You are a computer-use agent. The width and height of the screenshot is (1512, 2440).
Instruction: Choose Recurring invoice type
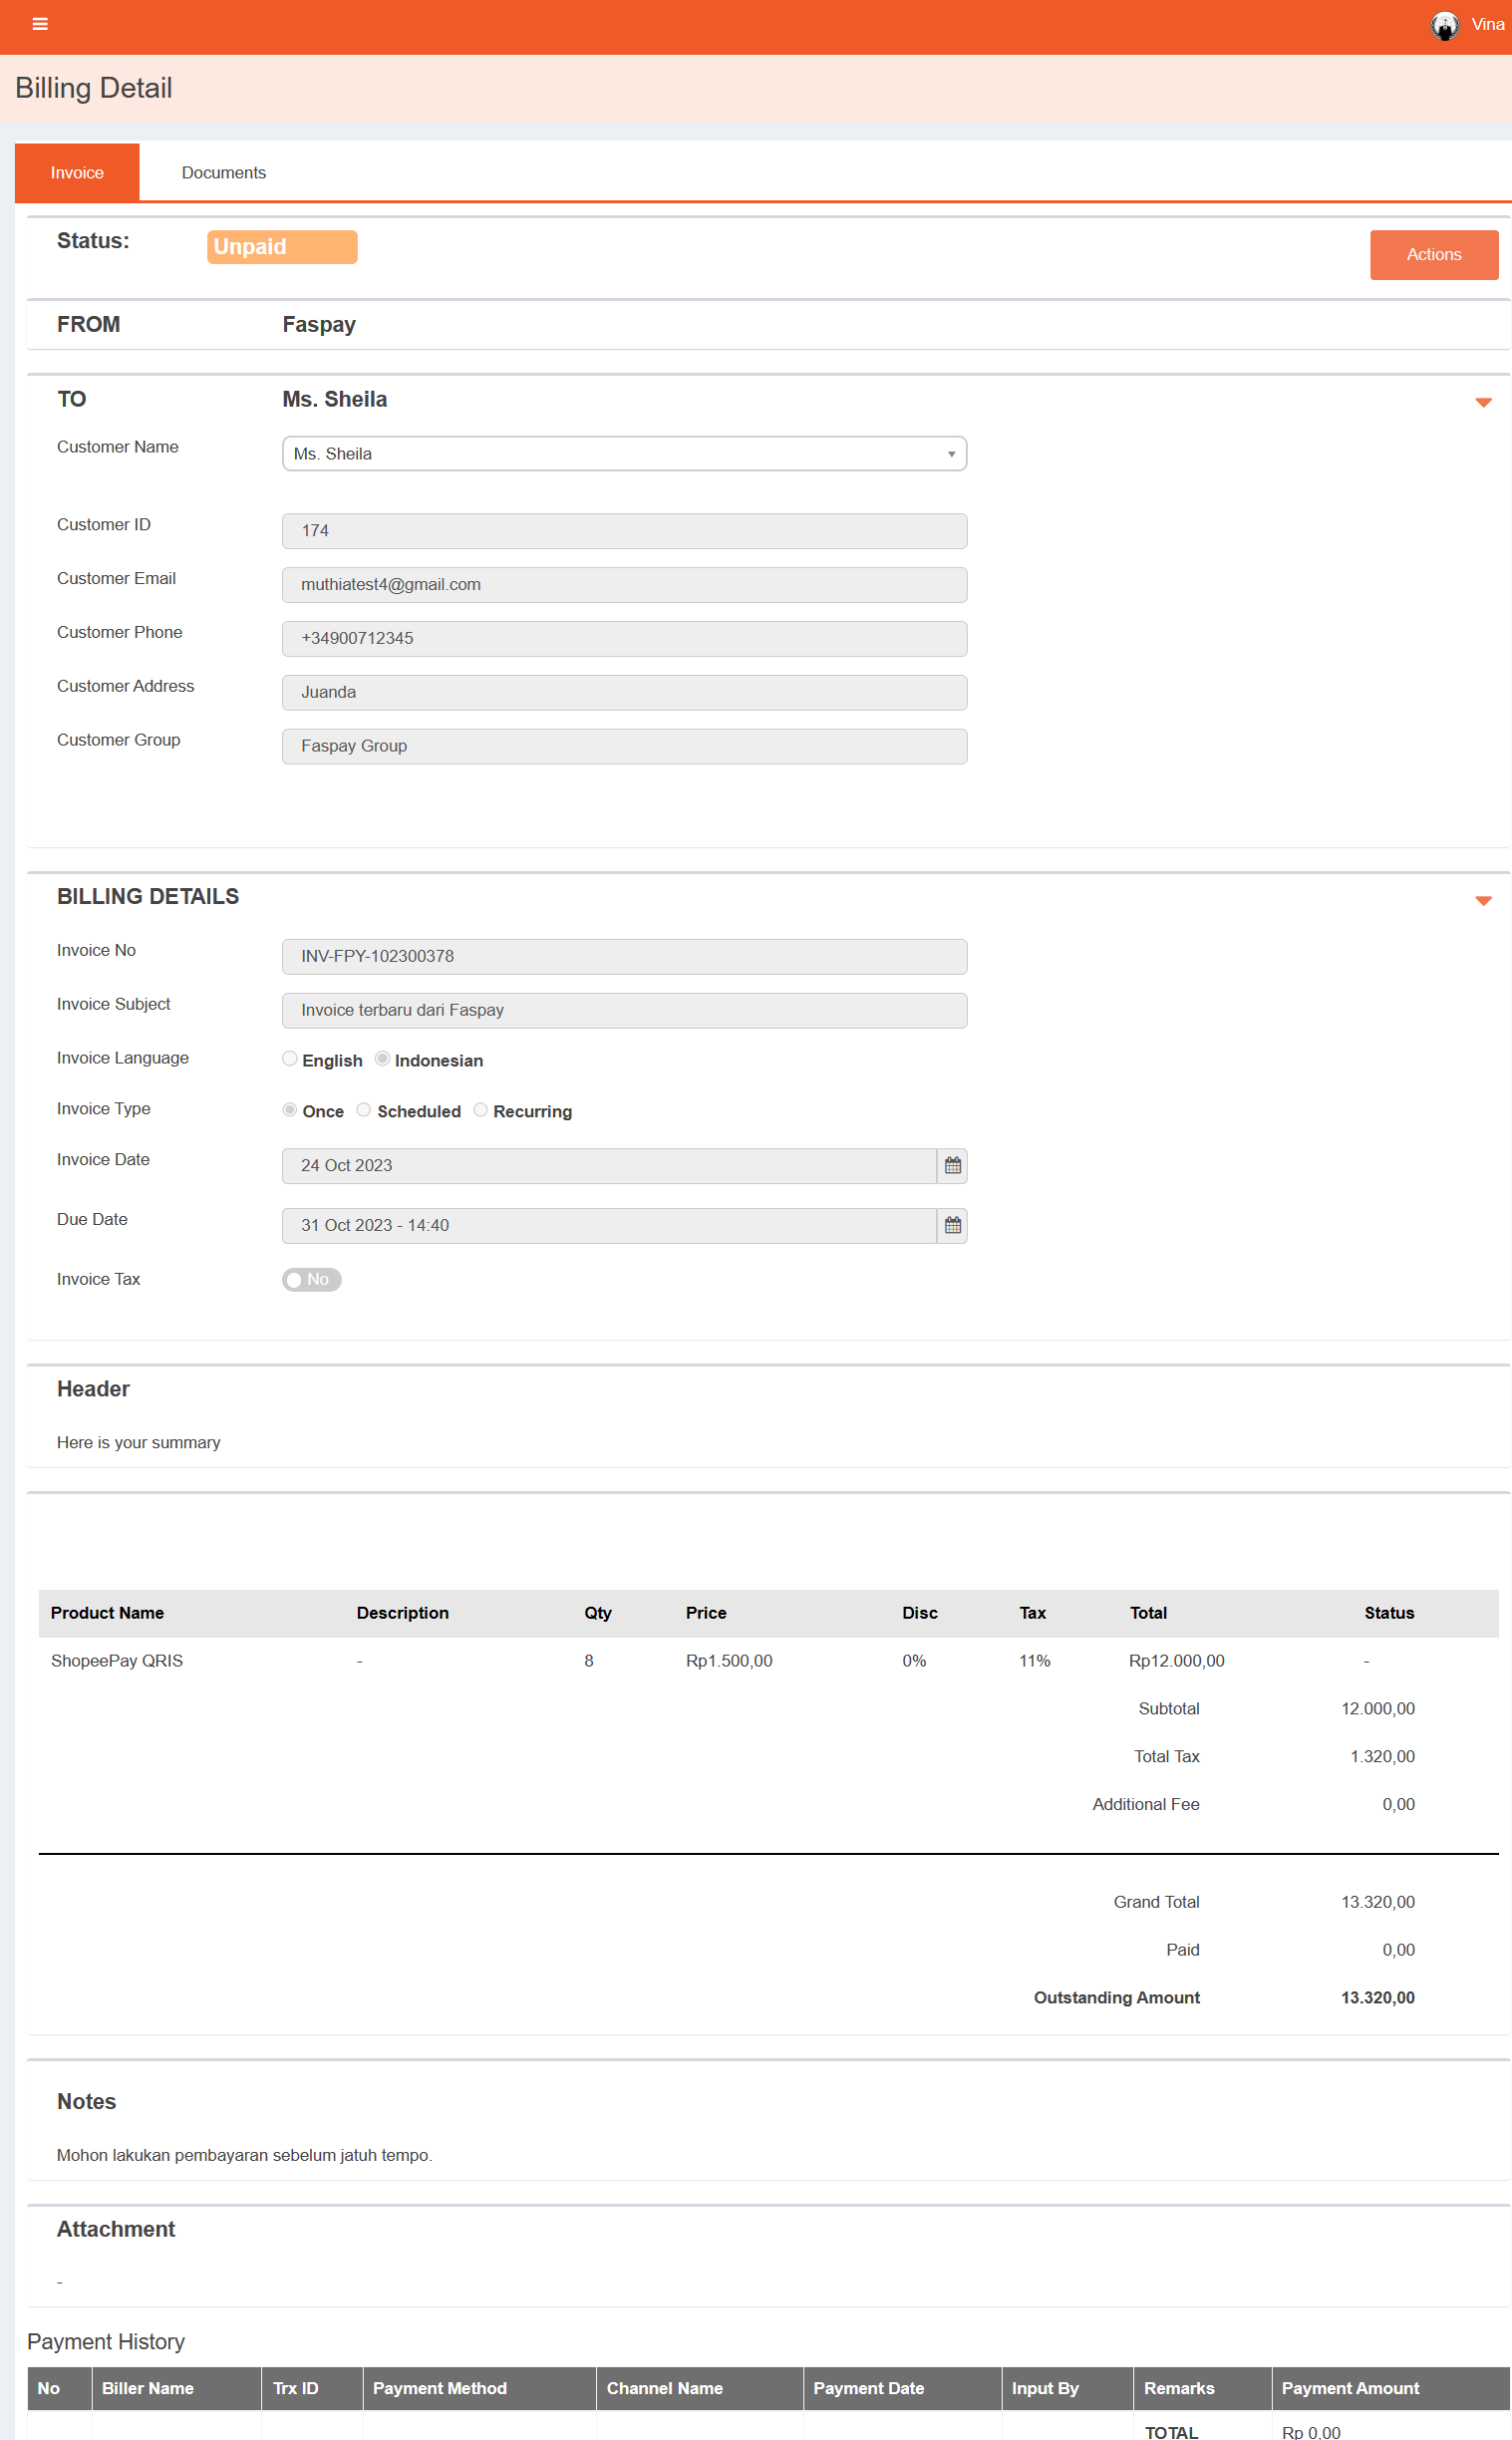point(481,1110)
